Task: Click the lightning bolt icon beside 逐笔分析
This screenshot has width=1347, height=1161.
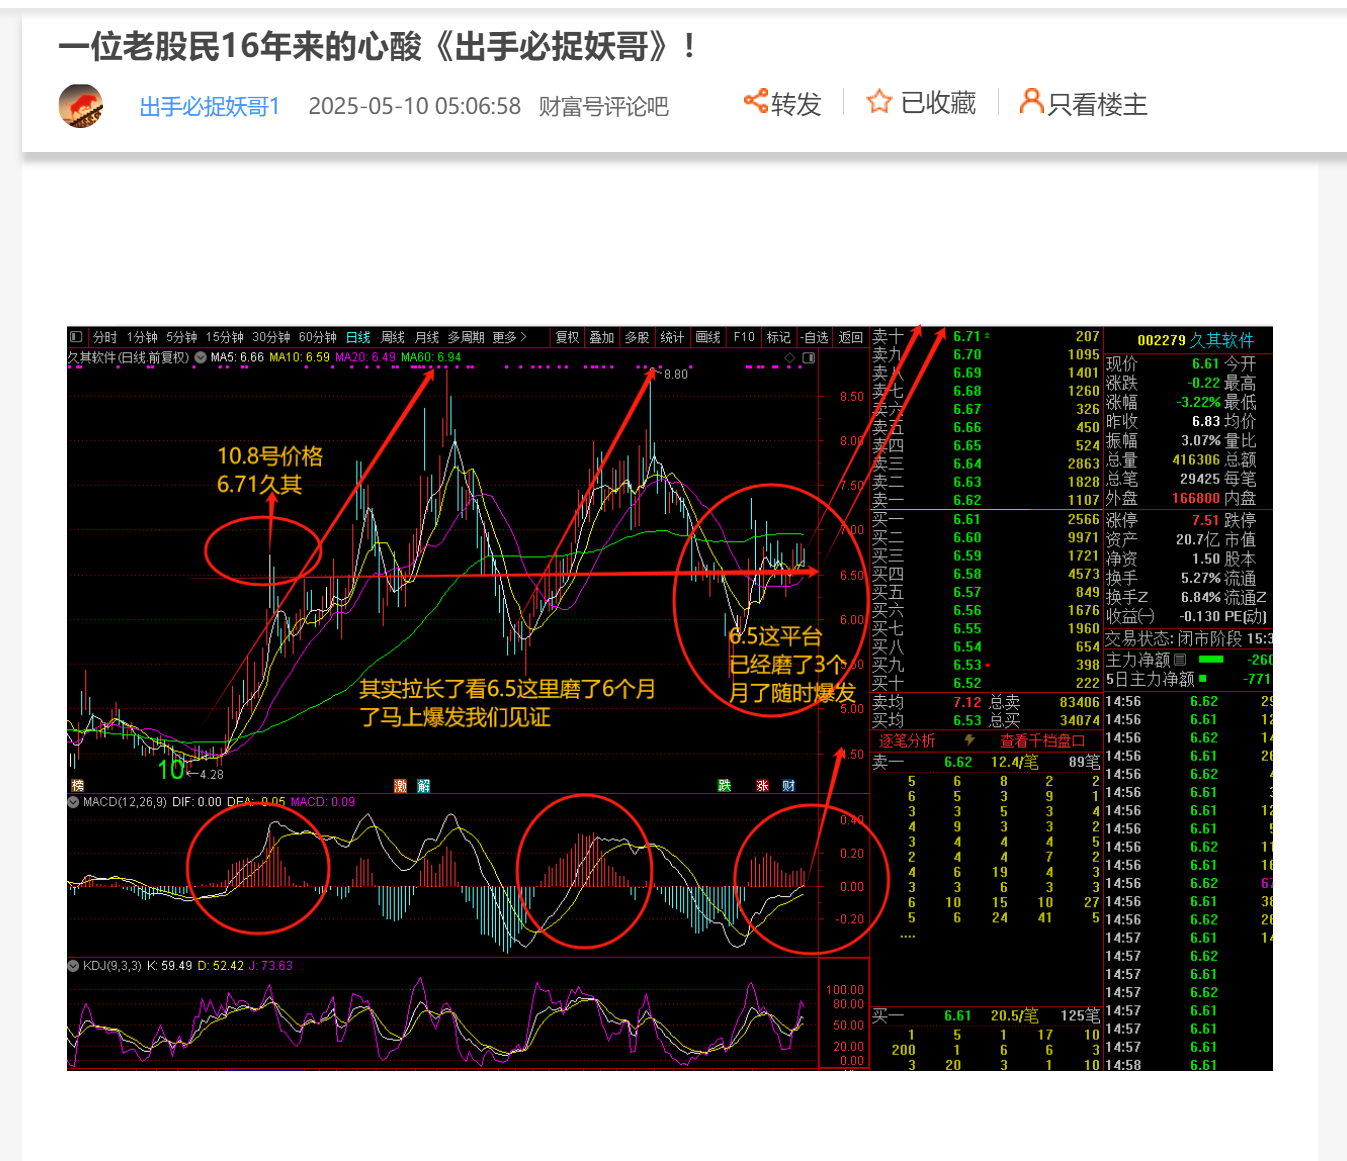Action: [969, 741]
